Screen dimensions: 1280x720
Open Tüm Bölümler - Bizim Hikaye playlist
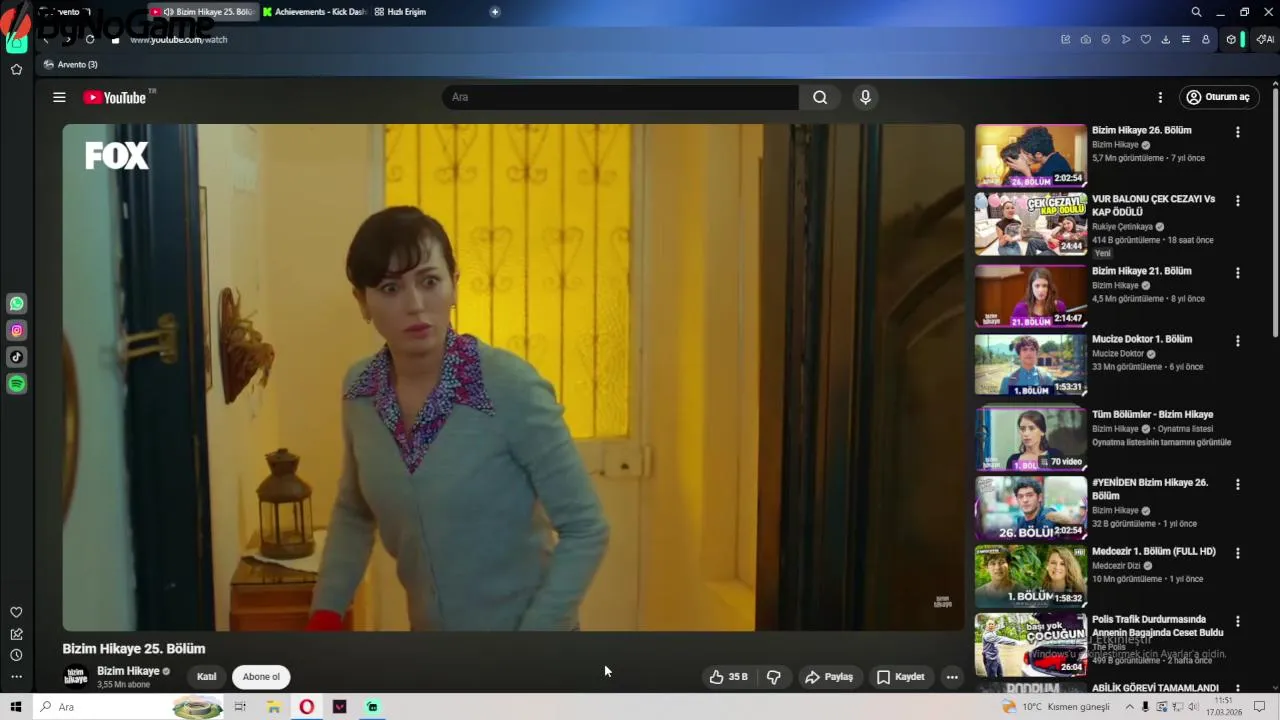coord(1152,414)
